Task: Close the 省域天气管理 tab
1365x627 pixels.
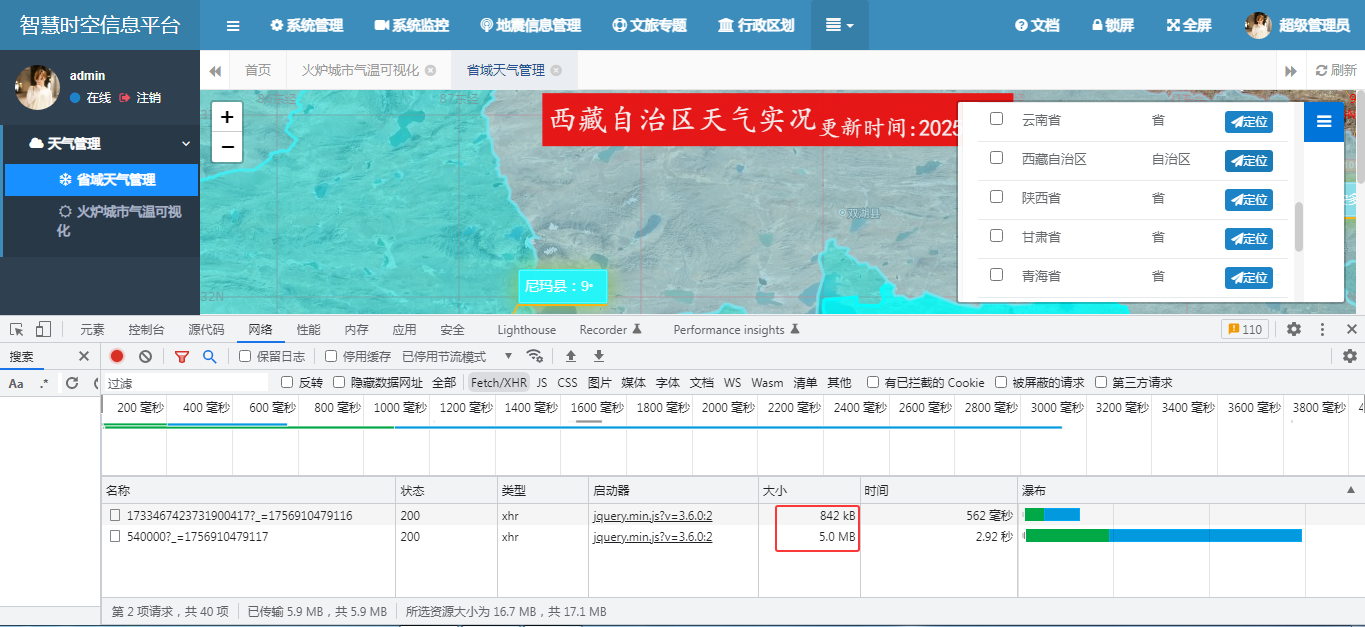Action: click(556, 70)
